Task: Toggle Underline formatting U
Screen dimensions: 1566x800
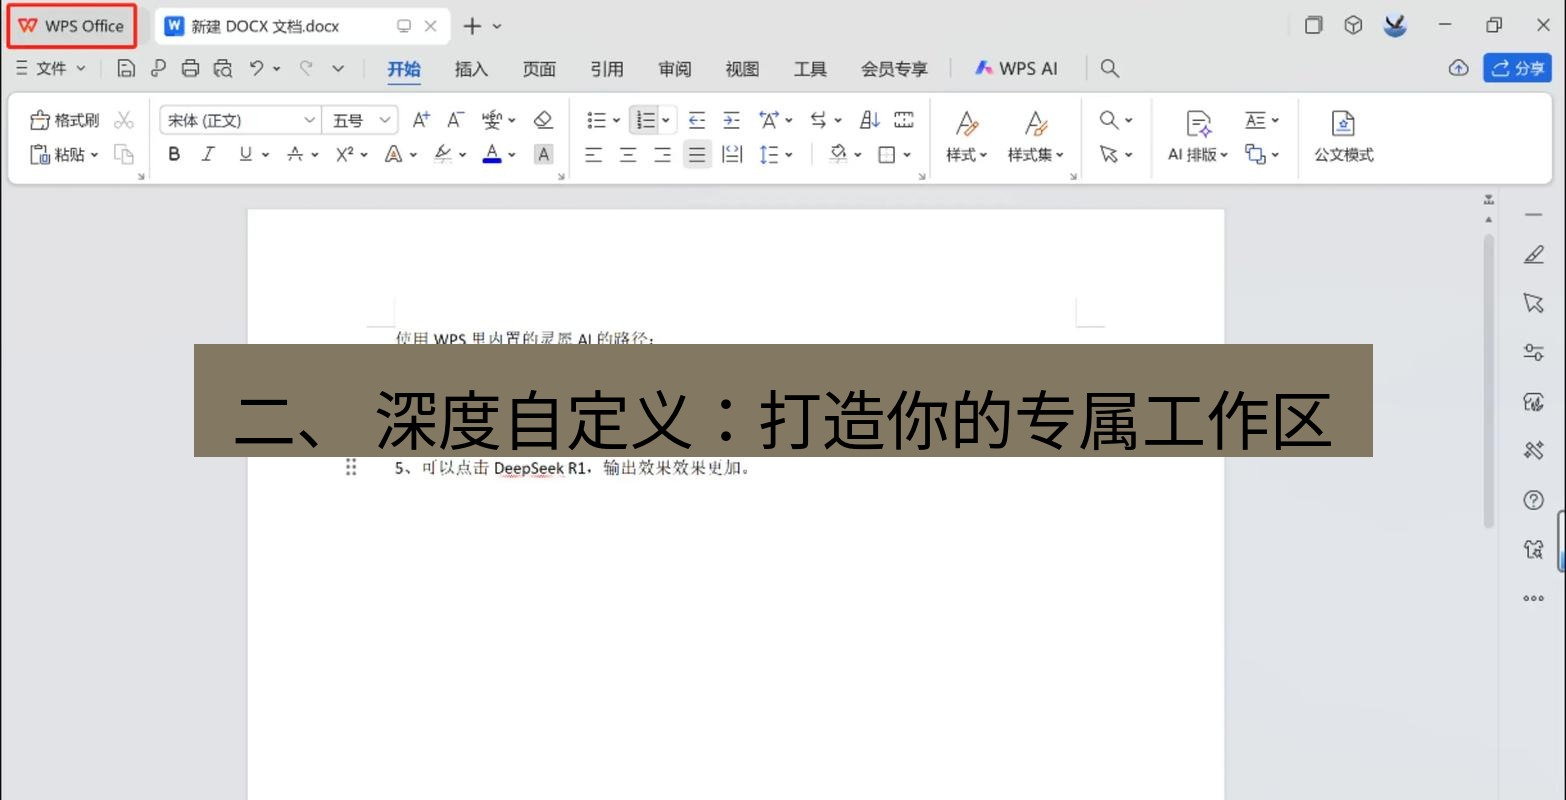Action: click(246, 154)
